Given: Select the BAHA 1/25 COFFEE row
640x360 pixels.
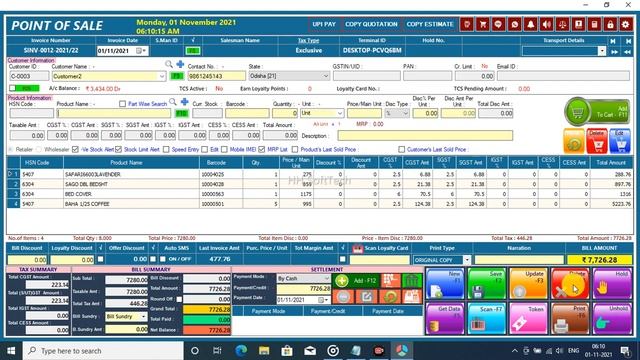Looking at the screenshot, I should (320, 204).
